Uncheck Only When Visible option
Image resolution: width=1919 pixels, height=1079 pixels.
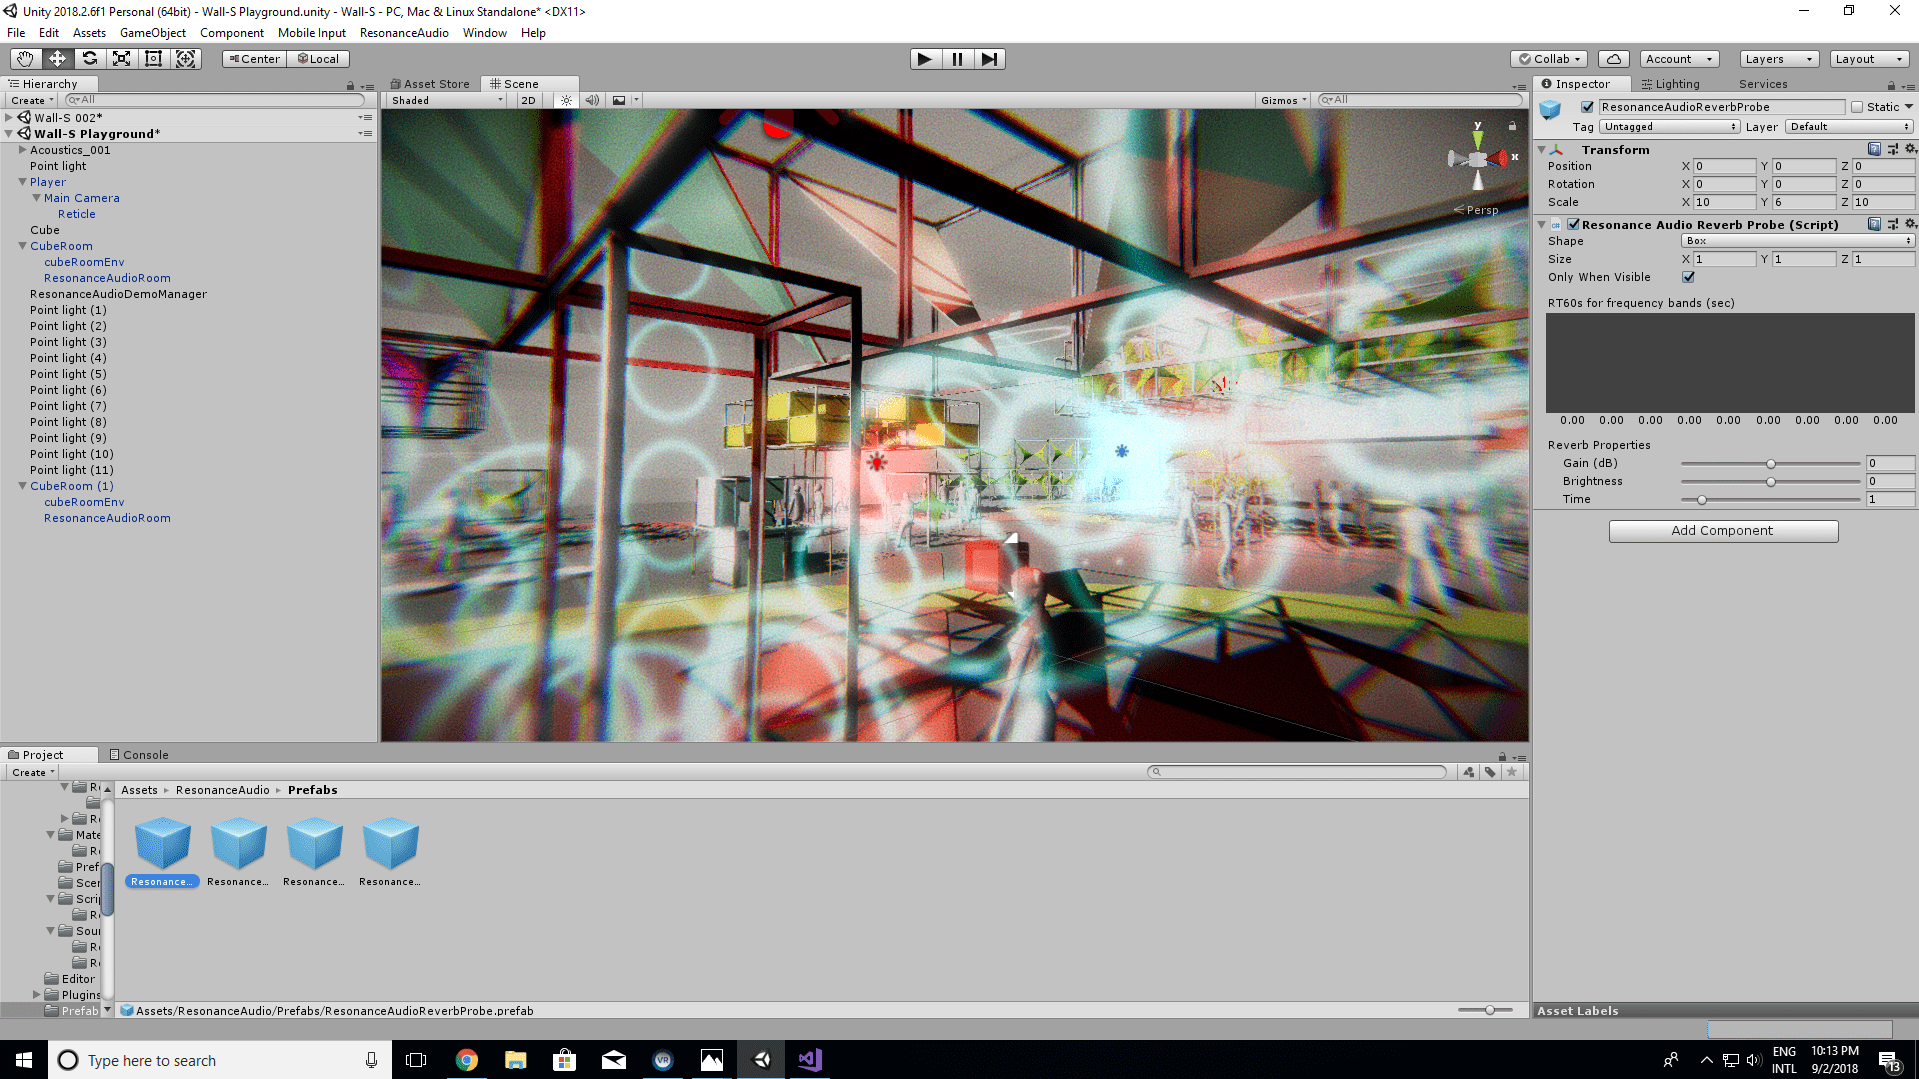pyautogui.click(x=1688, y=277)
